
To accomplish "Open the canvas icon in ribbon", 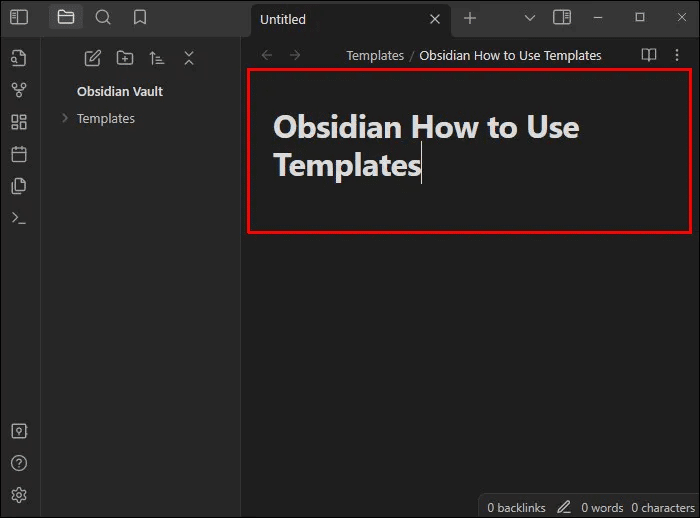I will click(19, 122).
